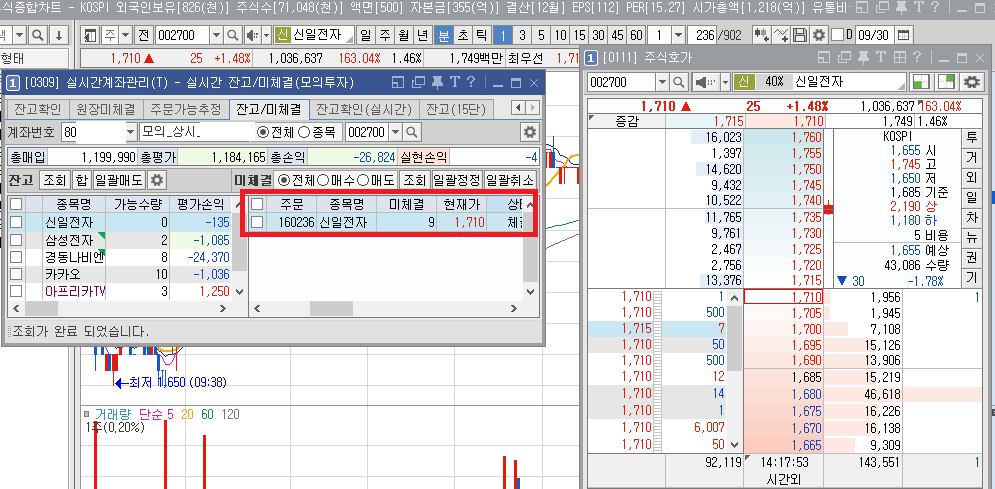Click the T font icon in 주식호가 title bar
The height and width of the screenshot is (489, 995).
[881, 58]
